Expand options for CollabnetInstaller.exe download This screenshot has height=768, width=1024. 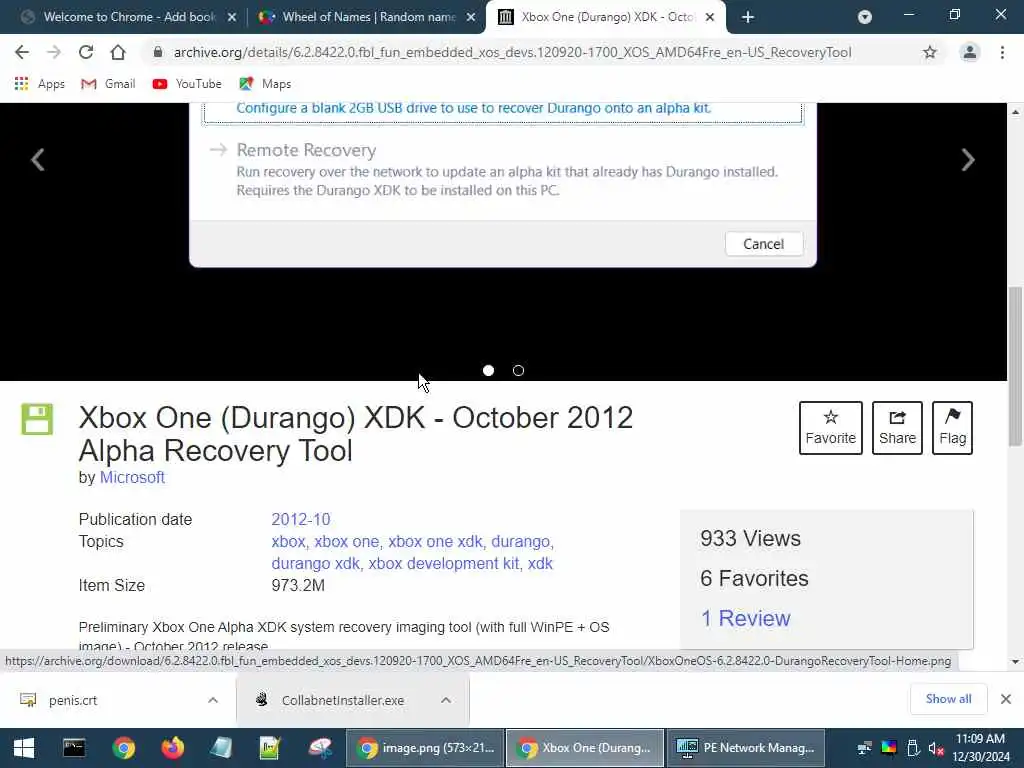(x=446, y=700)
